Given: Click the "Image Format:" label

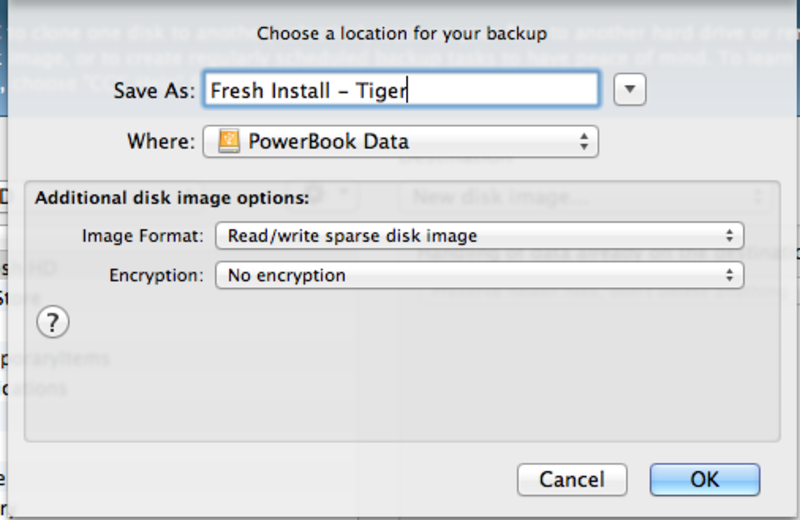Looking at the screenshot, I should 143,237.
